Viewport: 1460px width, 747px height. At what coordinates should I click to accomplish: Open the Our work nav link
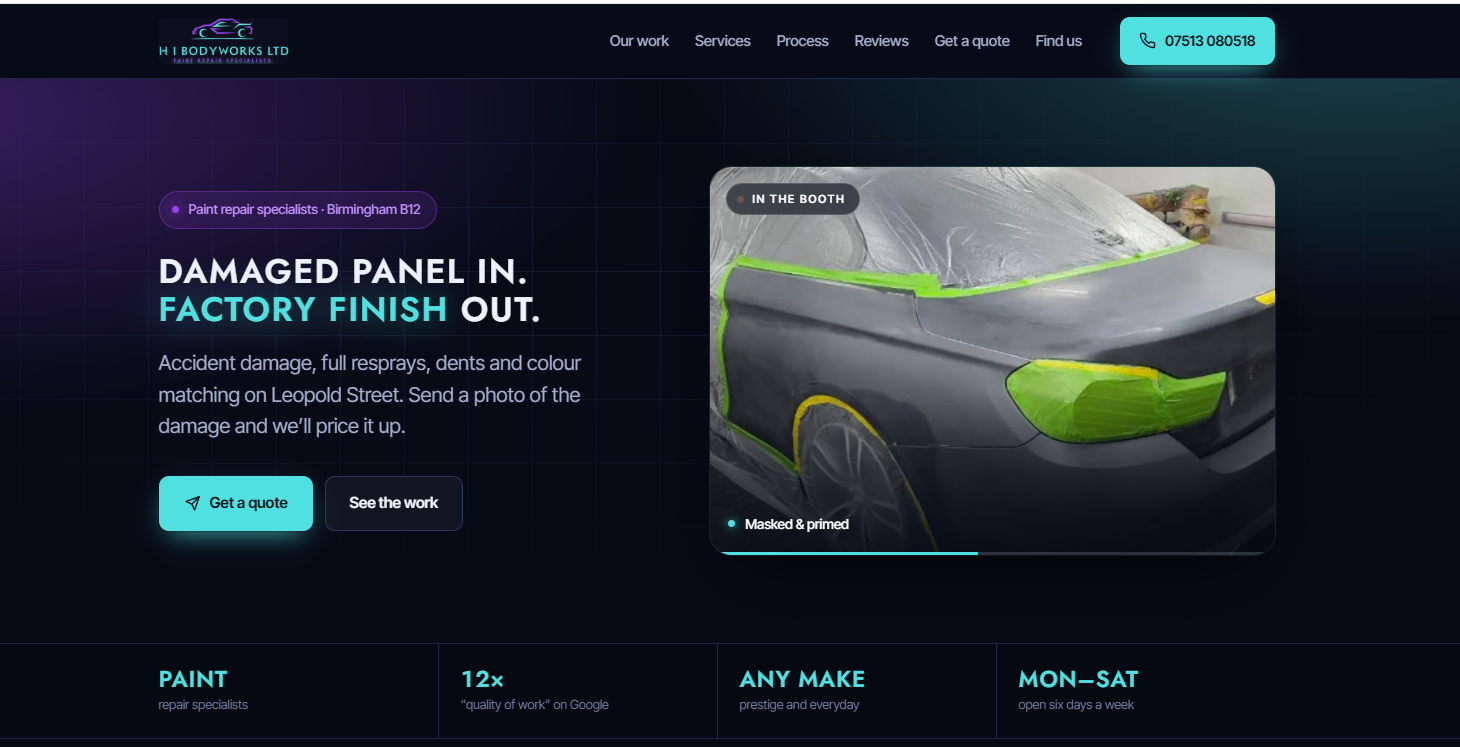tap(639, 41)
